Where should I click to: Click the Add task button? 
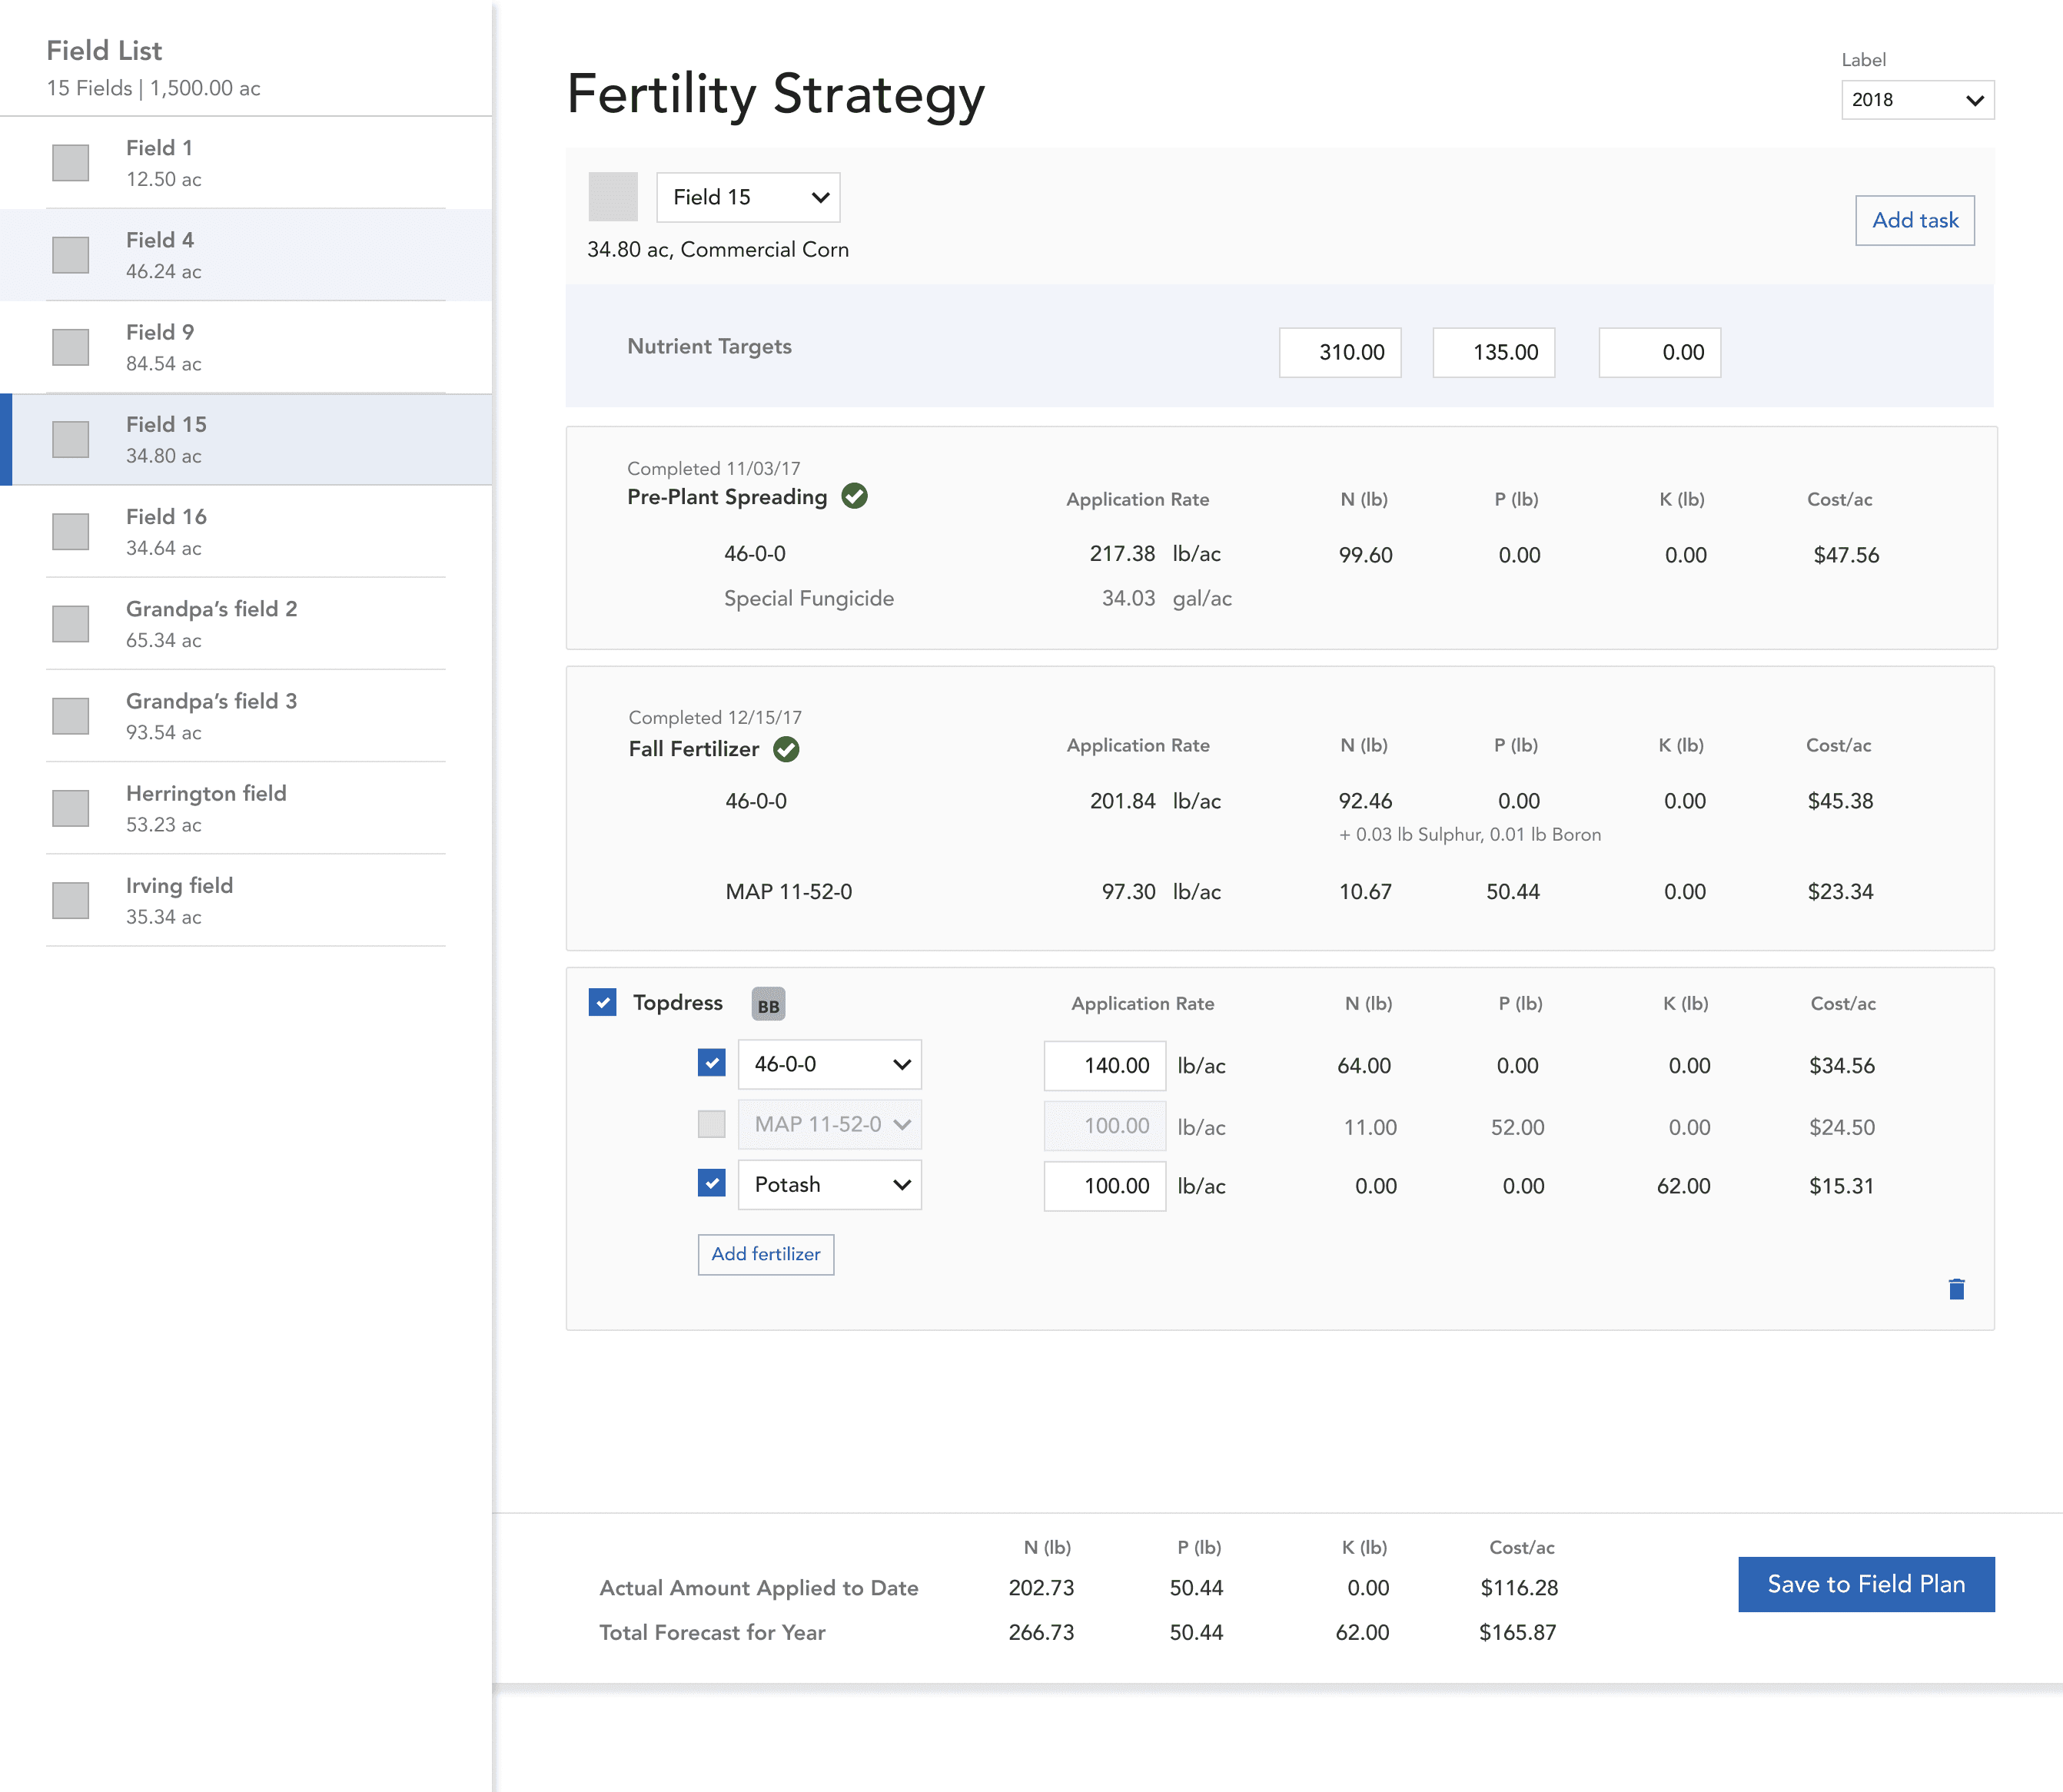pos(1914,220)
